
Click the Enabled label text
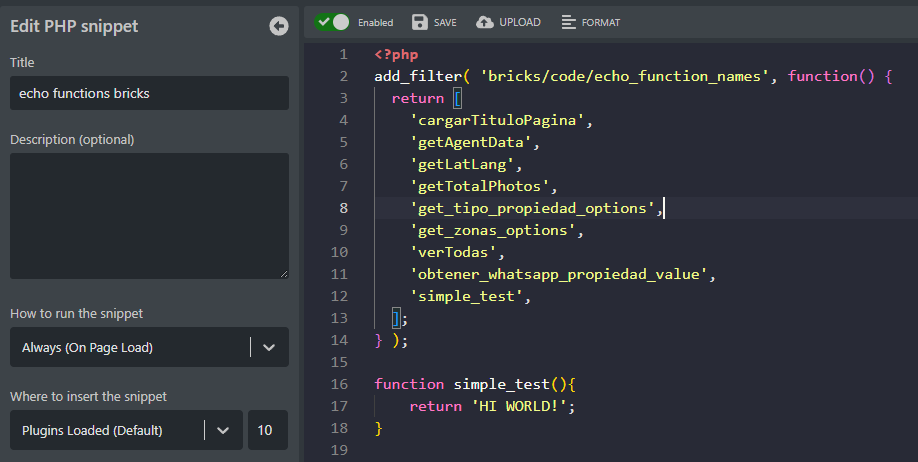[x=376, y=23]
